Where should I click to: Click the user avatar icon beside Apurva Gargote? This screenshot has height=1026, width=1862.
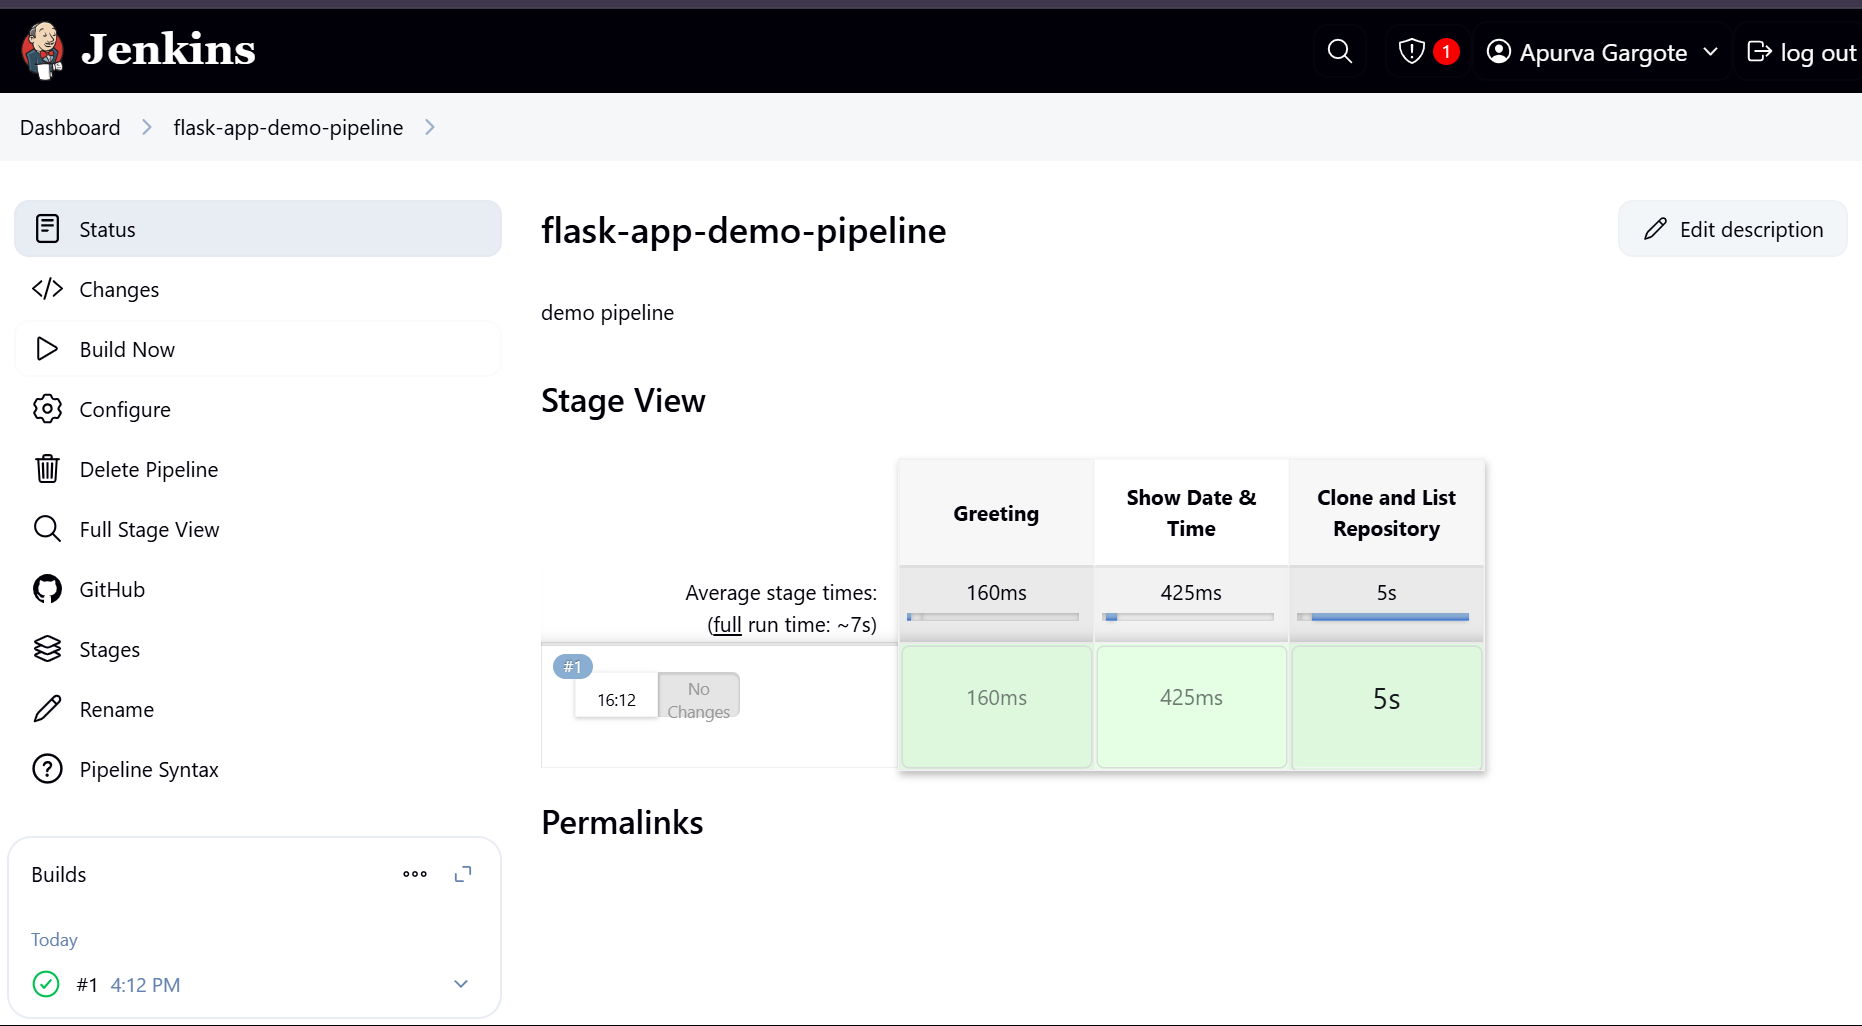click(x=1498, y=51)
